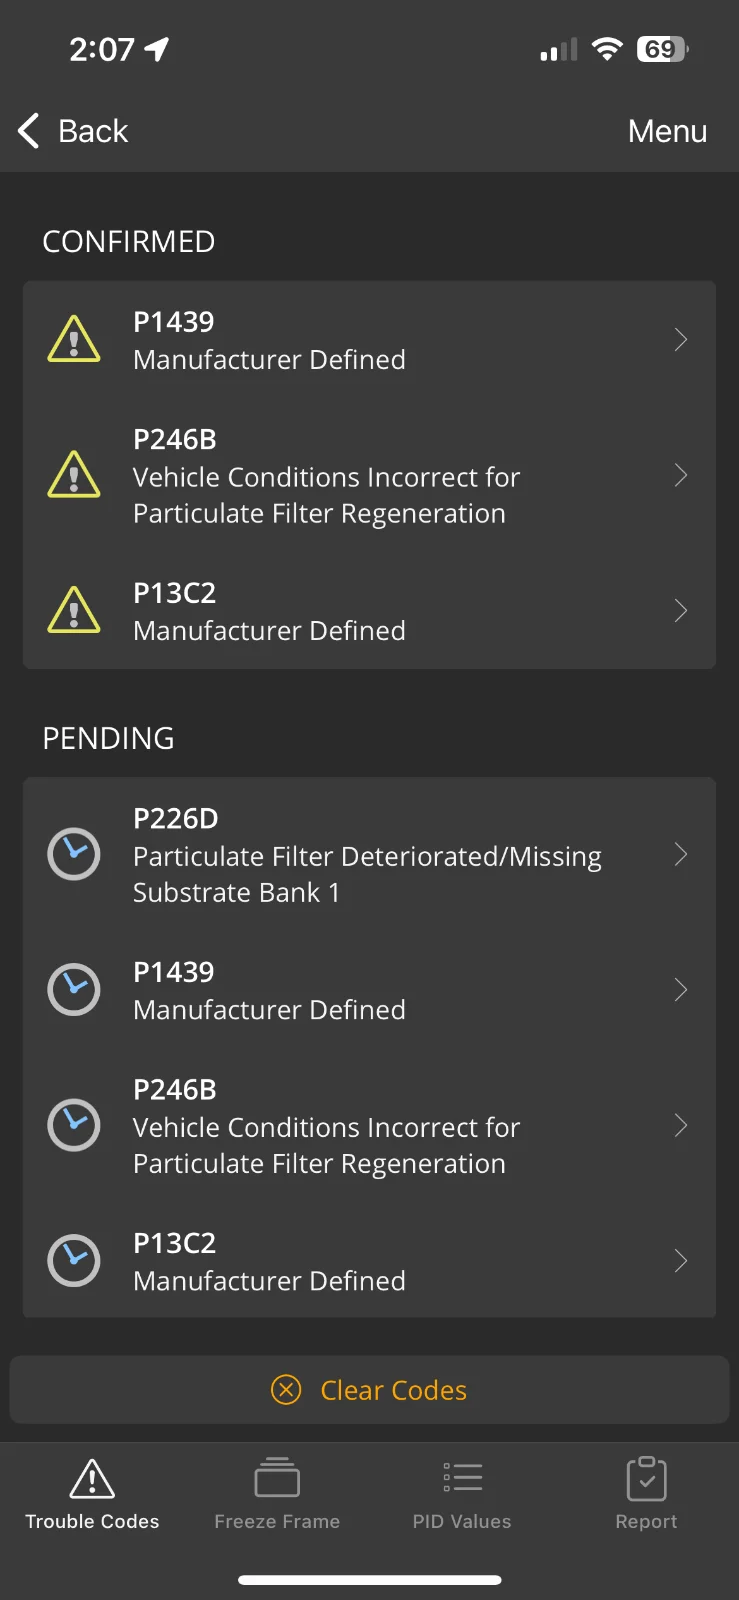Select the Trouble Codes tab
The width and height of the screenshot is (739, 1600).
(92, 1494)
